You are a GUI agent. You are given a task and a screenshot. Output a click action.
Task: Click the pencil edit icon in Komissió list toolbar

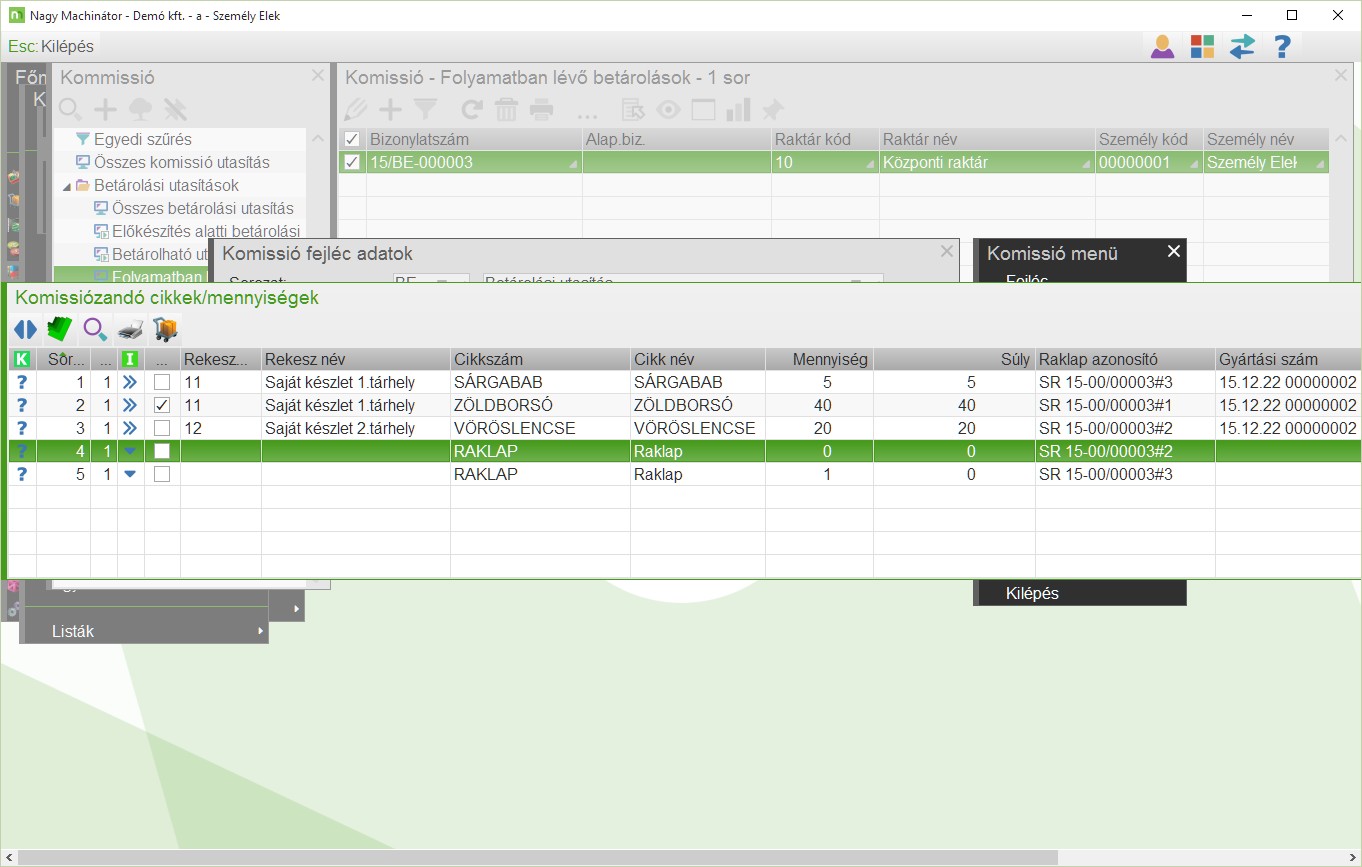pyautogui.click(x=355, y=110)
